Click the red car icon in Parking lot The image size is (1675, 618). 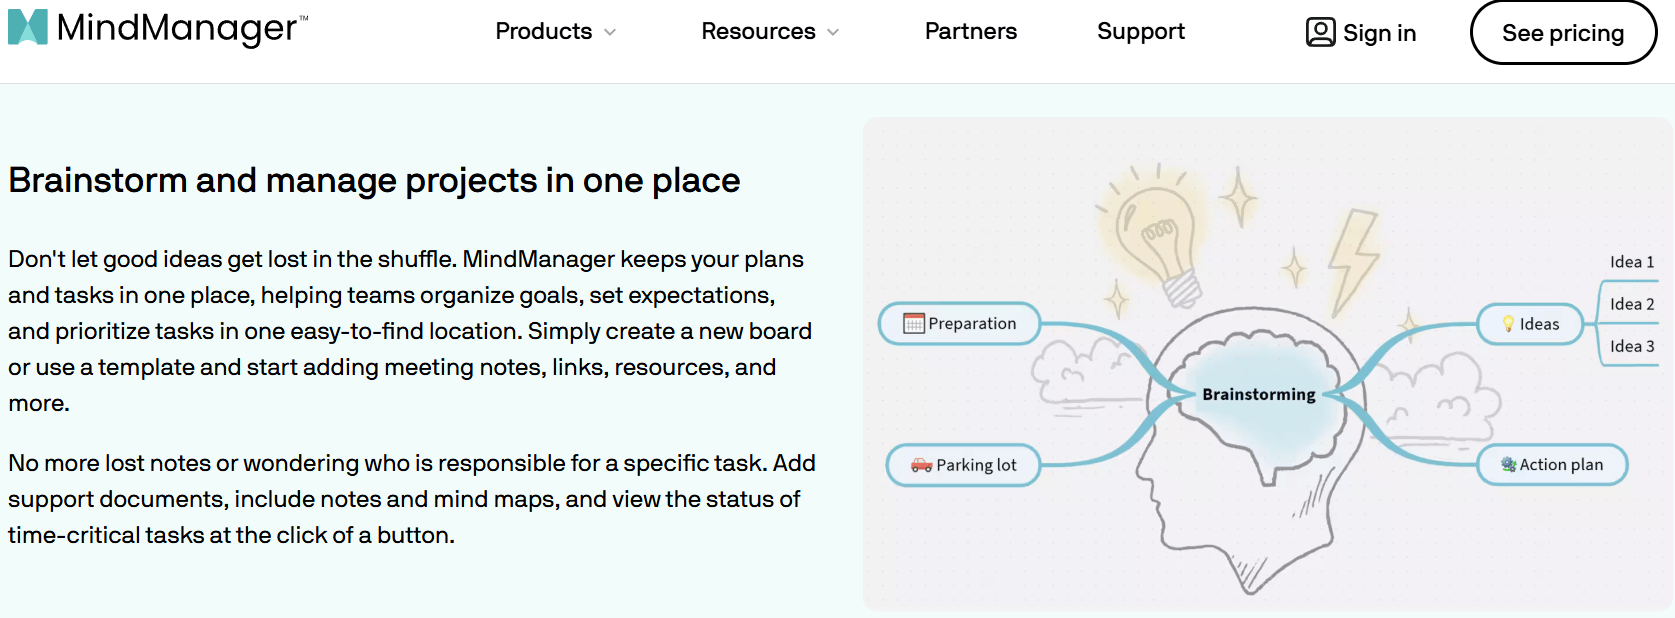click(x=921, y=465)
